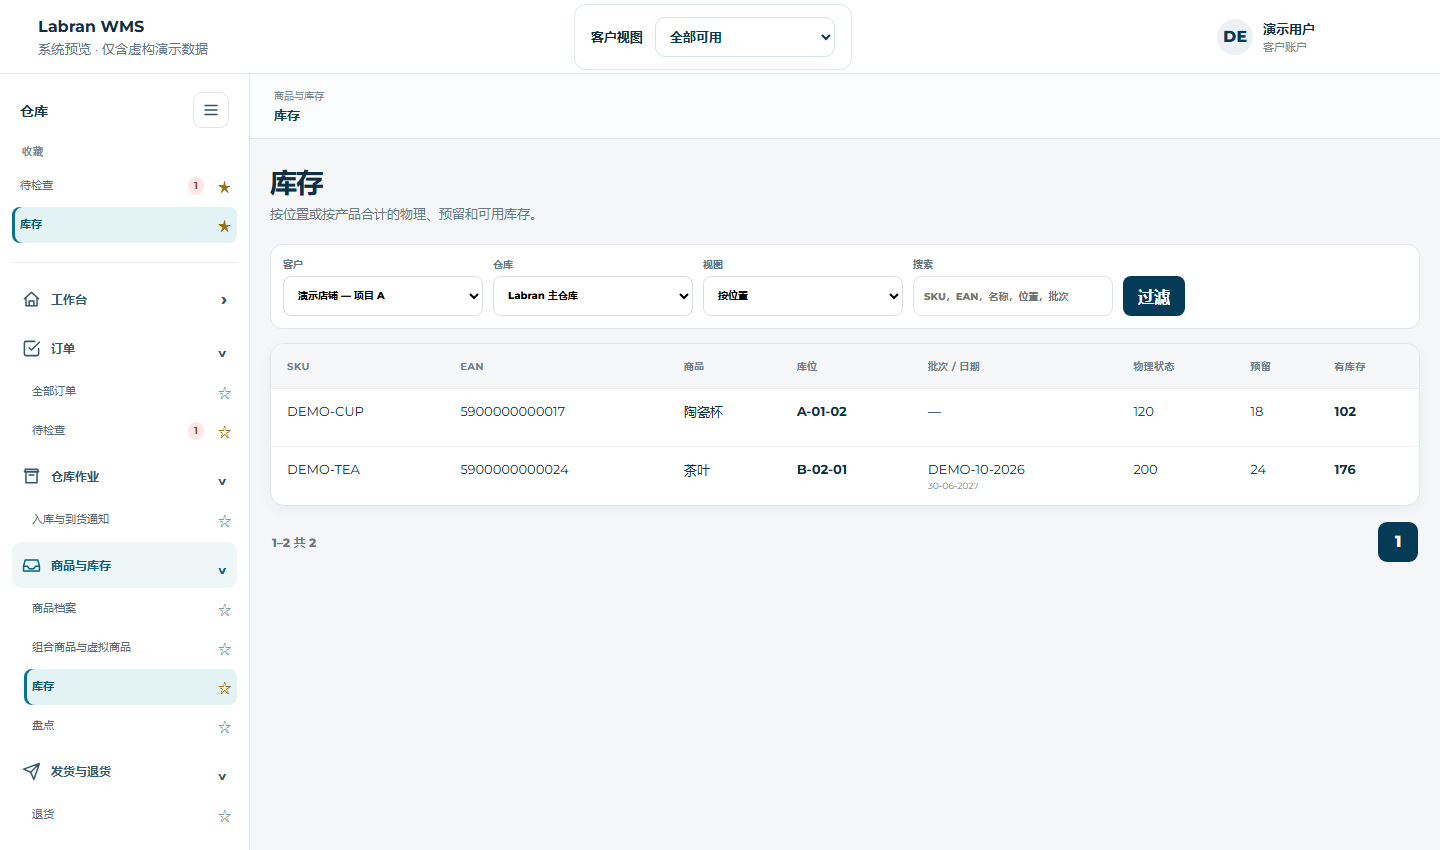Toggle favorite star for 全部订单
The height and width of the screenshot is (850, 1440).
224,393
